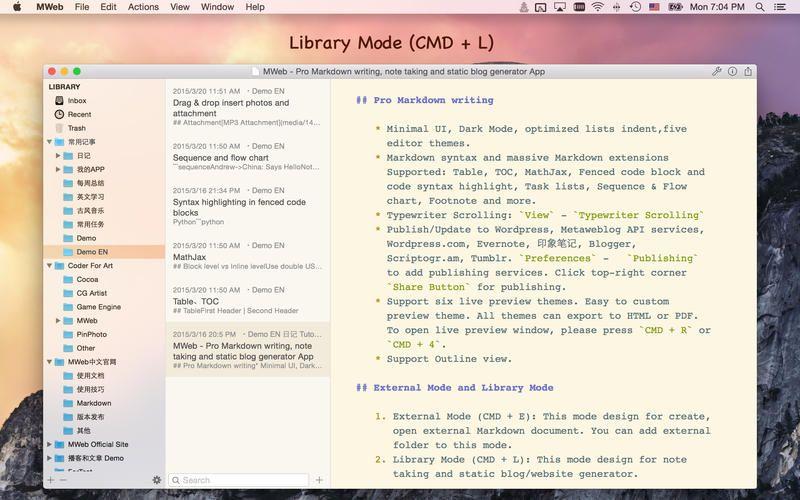Click the battery status icon

coord(675,7)
